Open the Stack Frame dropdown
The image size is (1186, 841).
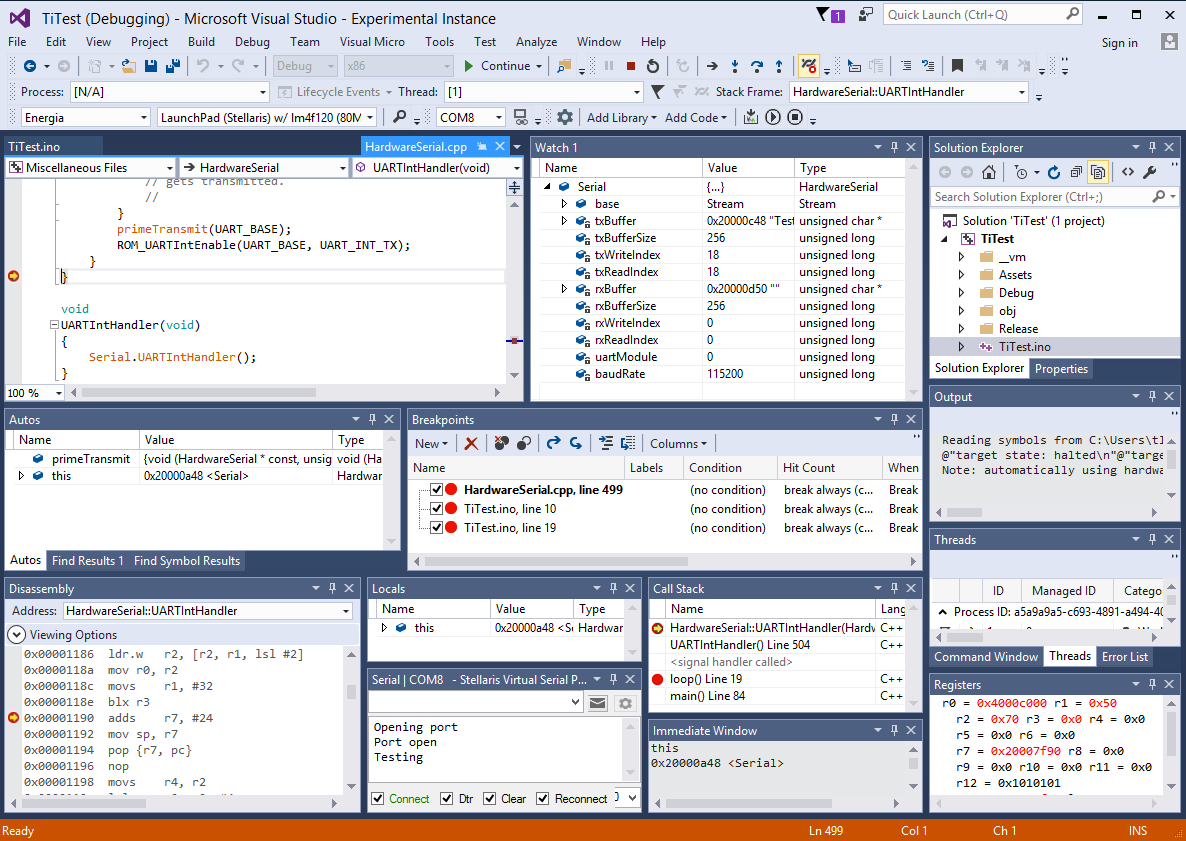[1022, 92]
